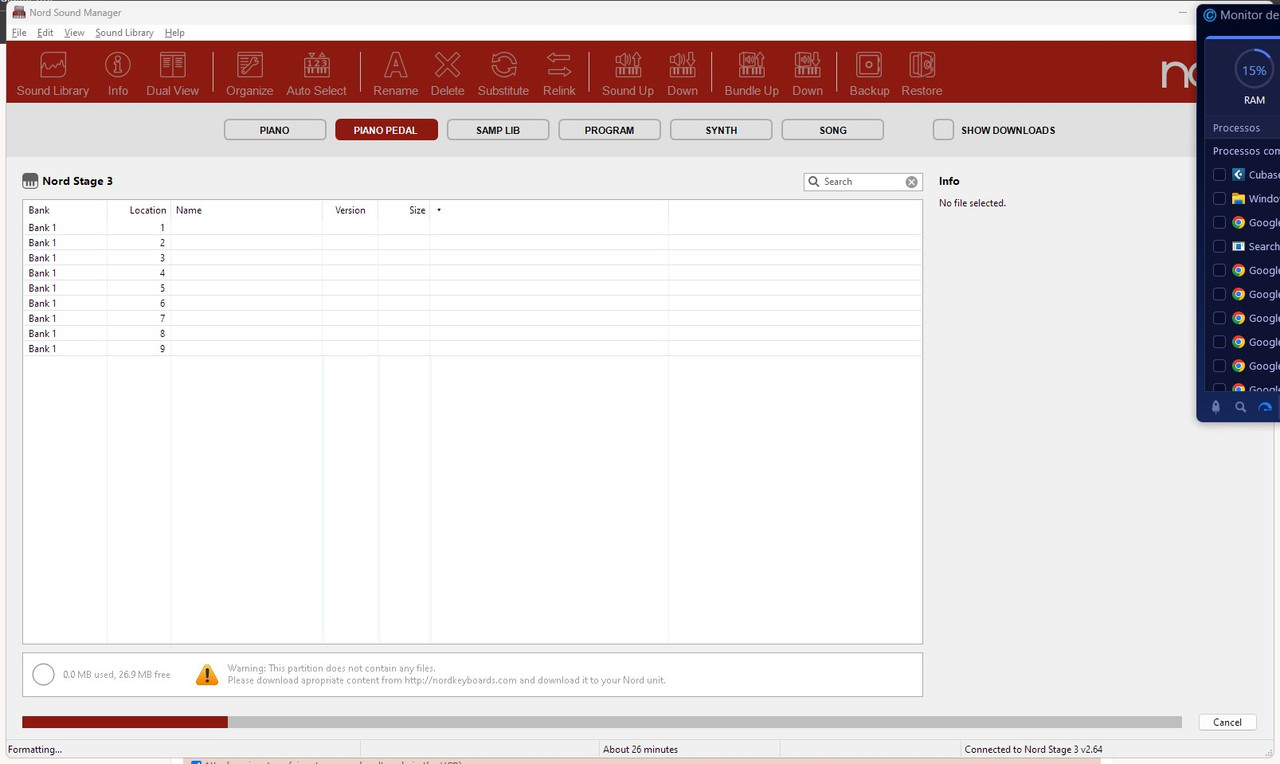Click the 'About 26 minutes' status text
This screenshot has width=1280, height=764.
click(x=640, y=749)
